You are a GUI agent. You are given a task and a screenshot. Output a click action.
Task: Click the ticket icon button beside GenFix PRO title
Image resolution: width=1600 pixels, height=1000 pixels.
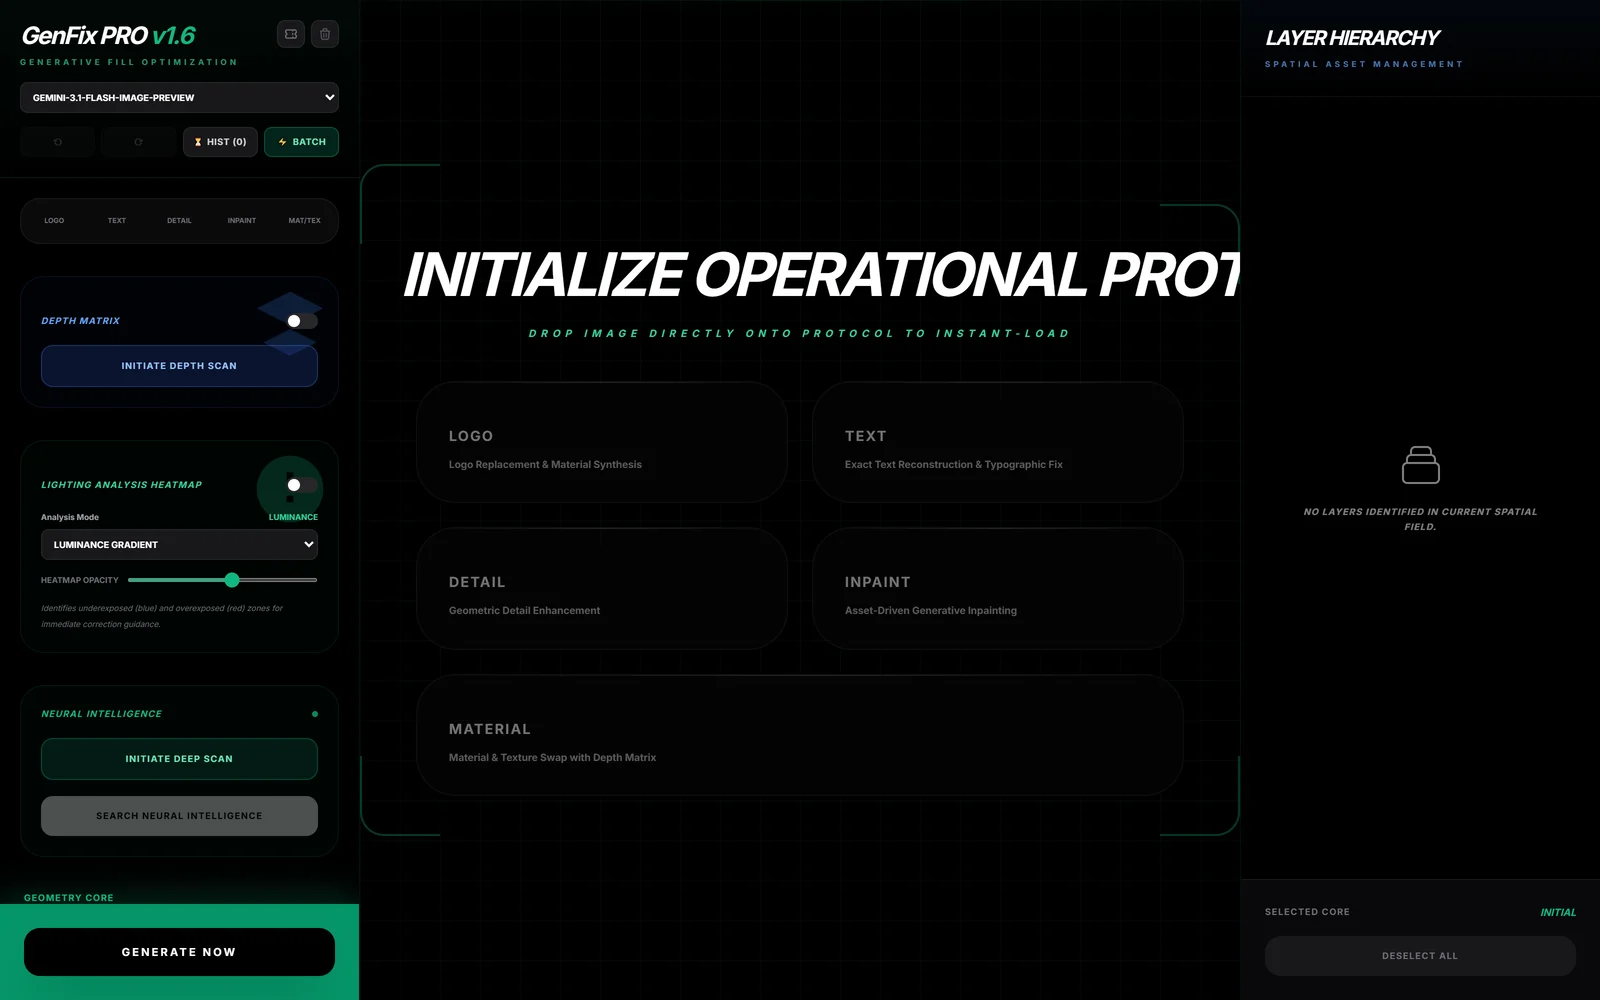tap(291, 34)
